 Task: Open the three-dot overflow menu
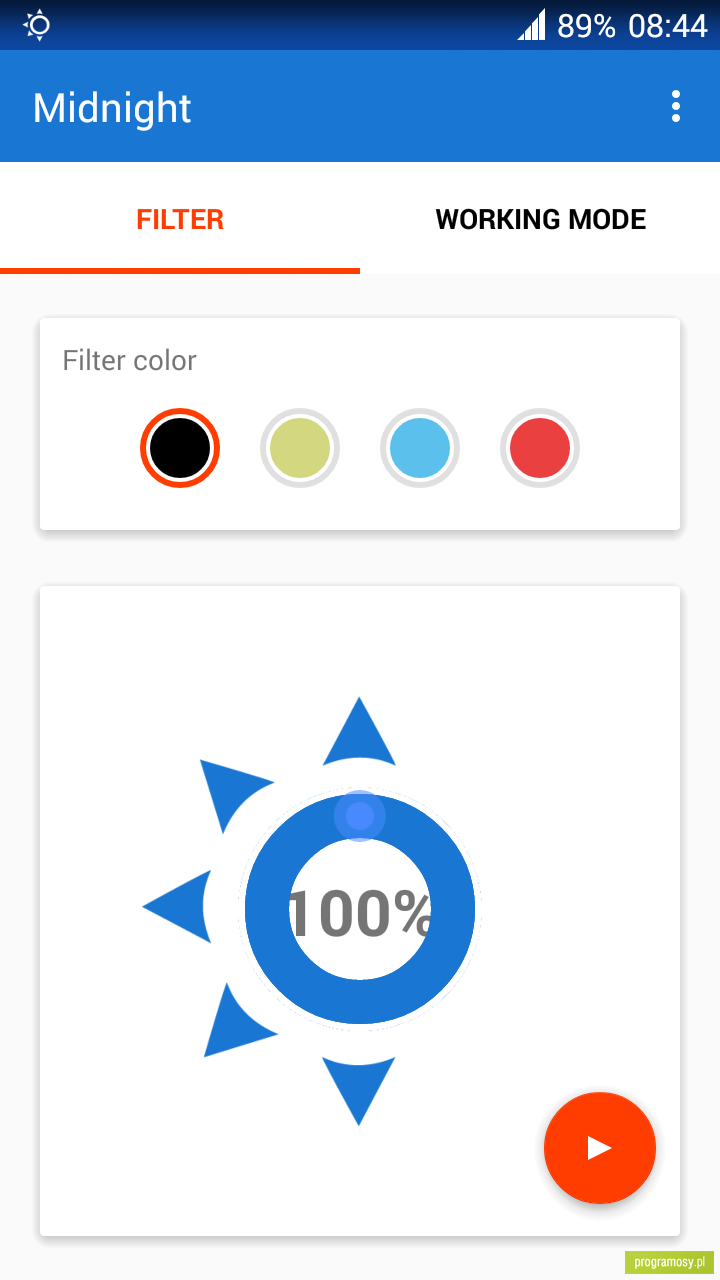tap(676, 106)
